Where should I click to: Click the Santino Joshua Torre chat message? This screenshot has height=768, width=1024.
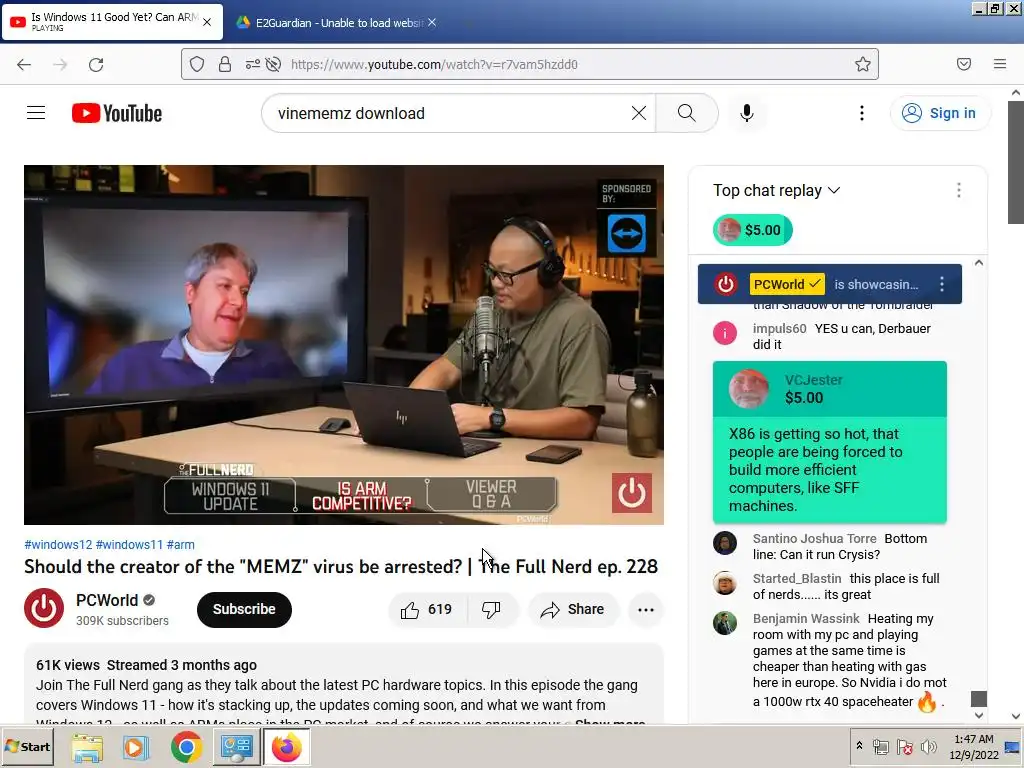tap(829, 547)
